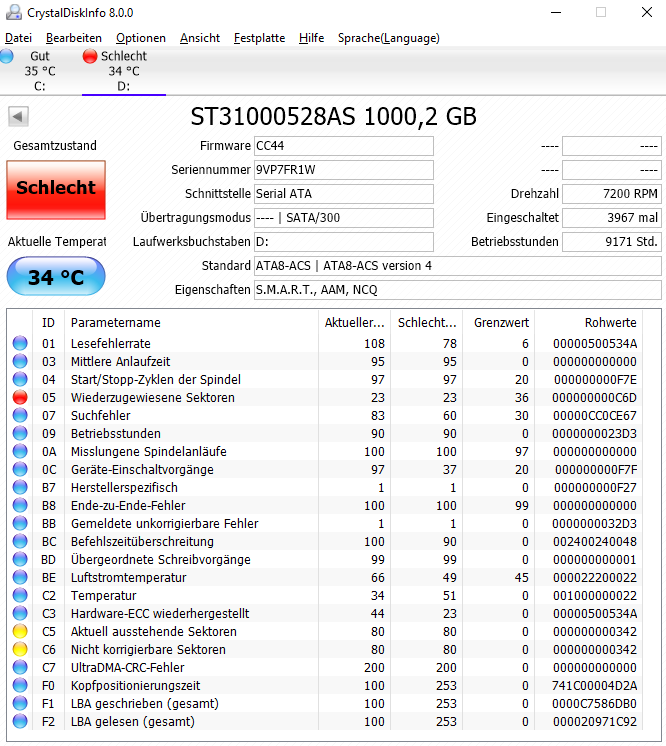Click the status icon for Luftstromtemperatur

pyautogui.click(x=20, y=577)
